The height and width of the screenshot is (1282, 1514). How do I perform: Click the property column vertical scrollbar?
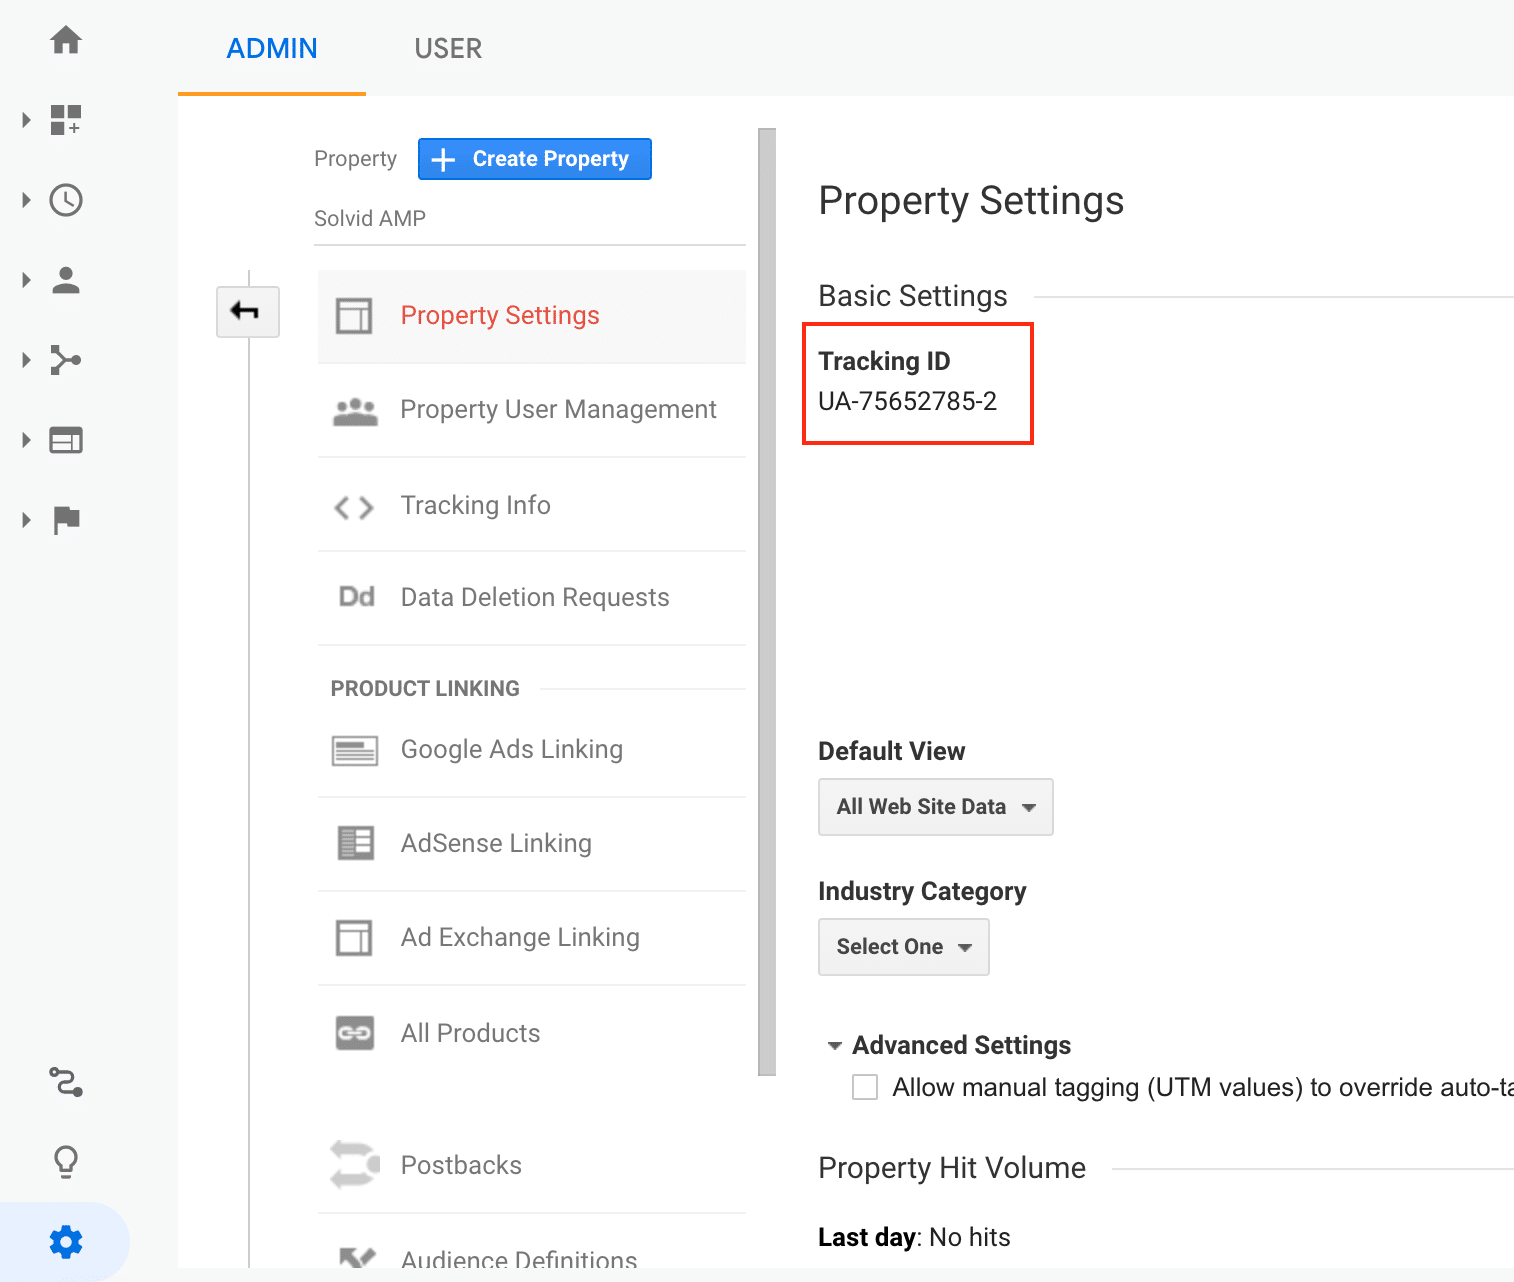(x=767, y=602)
